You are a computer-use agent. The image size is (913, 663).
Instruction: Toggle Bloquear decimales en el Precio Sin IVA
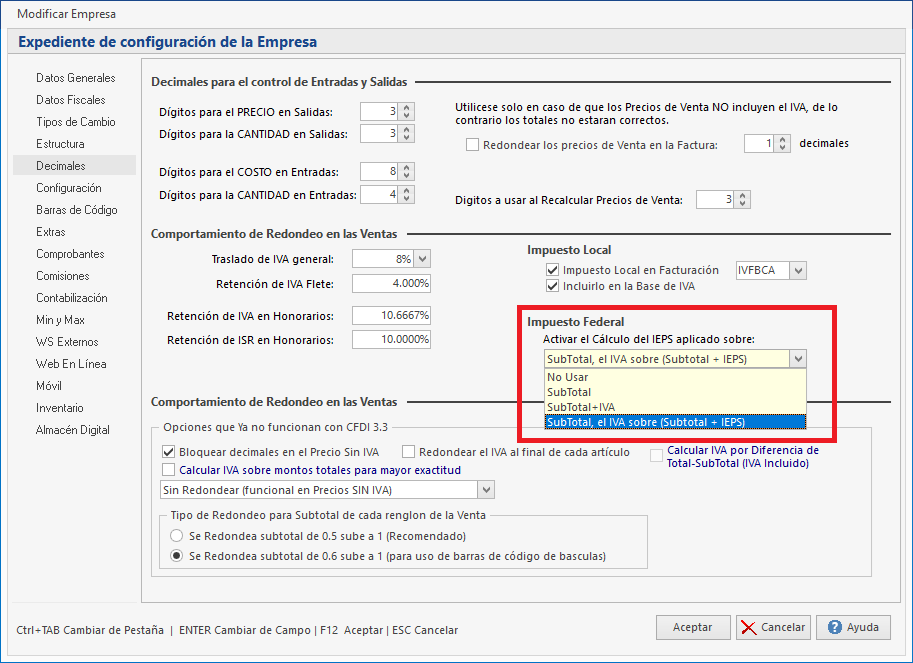tap(168, 452)
